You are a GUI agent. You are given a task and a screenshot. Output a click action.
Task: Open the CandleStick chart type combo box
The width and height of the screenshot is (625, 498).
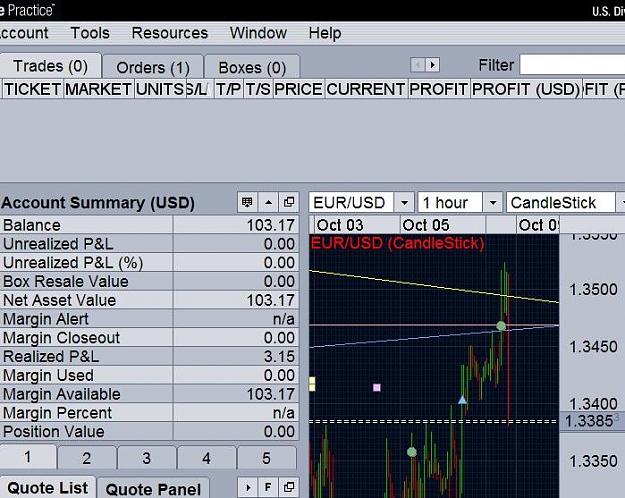(x=565, y=203)
